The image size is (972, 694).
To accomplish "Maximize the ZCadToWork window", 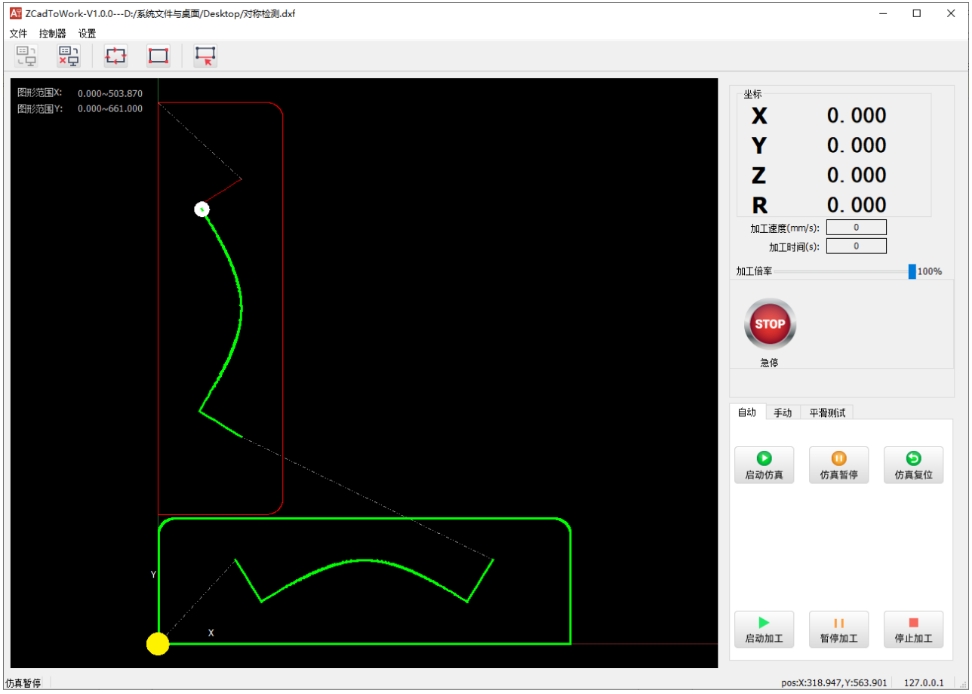I will tap(917, 14).
